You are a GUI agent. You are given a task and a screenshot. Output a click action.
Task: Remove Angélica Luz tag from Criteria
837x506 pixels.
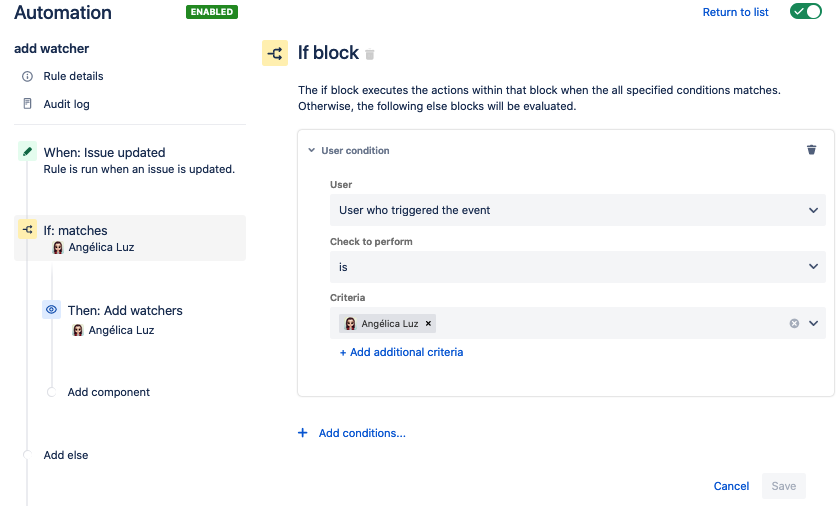429,324
